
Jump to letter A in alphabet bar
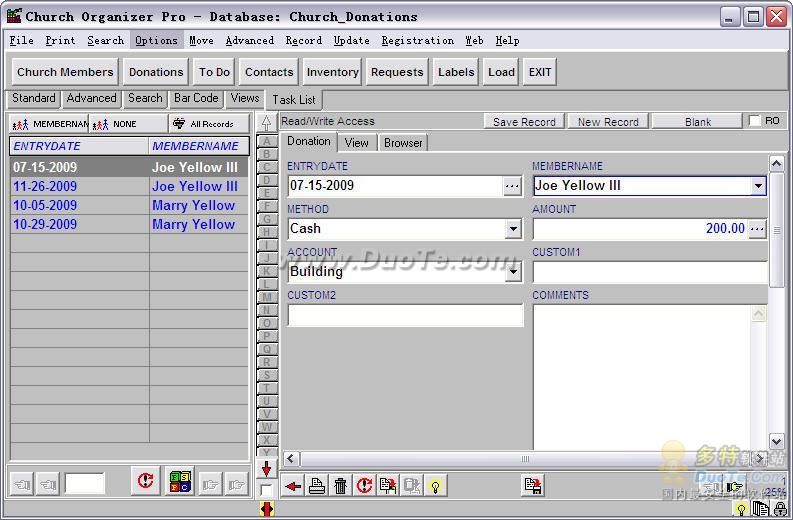click(x=267, y=141)
